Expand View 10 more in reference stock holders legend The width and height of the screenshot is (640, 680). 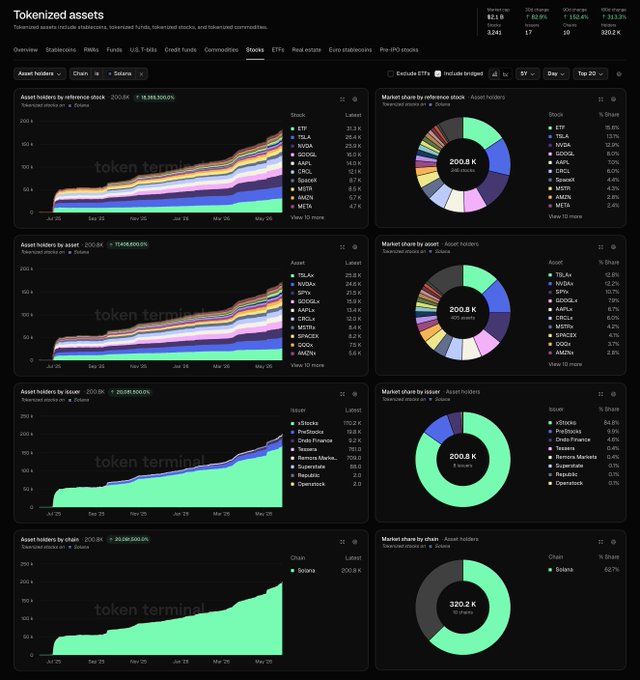(307, 217)
